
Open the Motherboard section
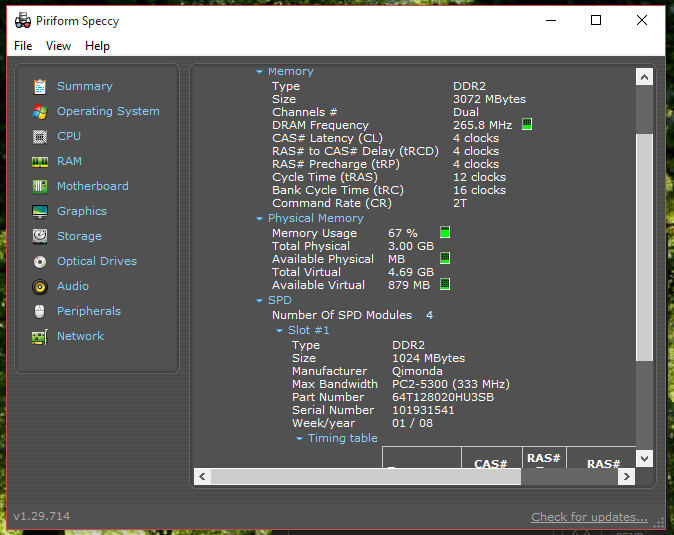click(93, 186)
